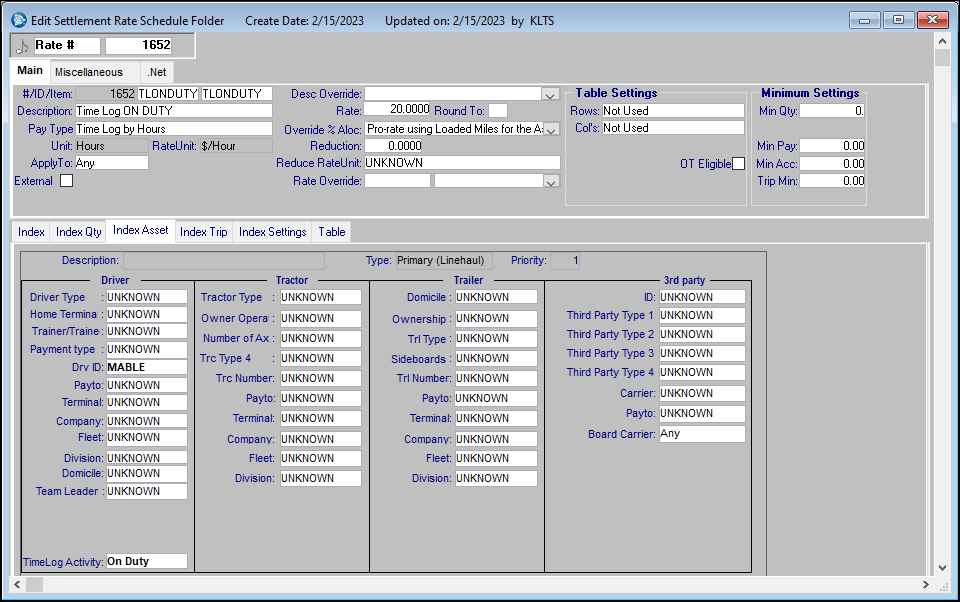Click the Trl Type field

pos(496,338)
